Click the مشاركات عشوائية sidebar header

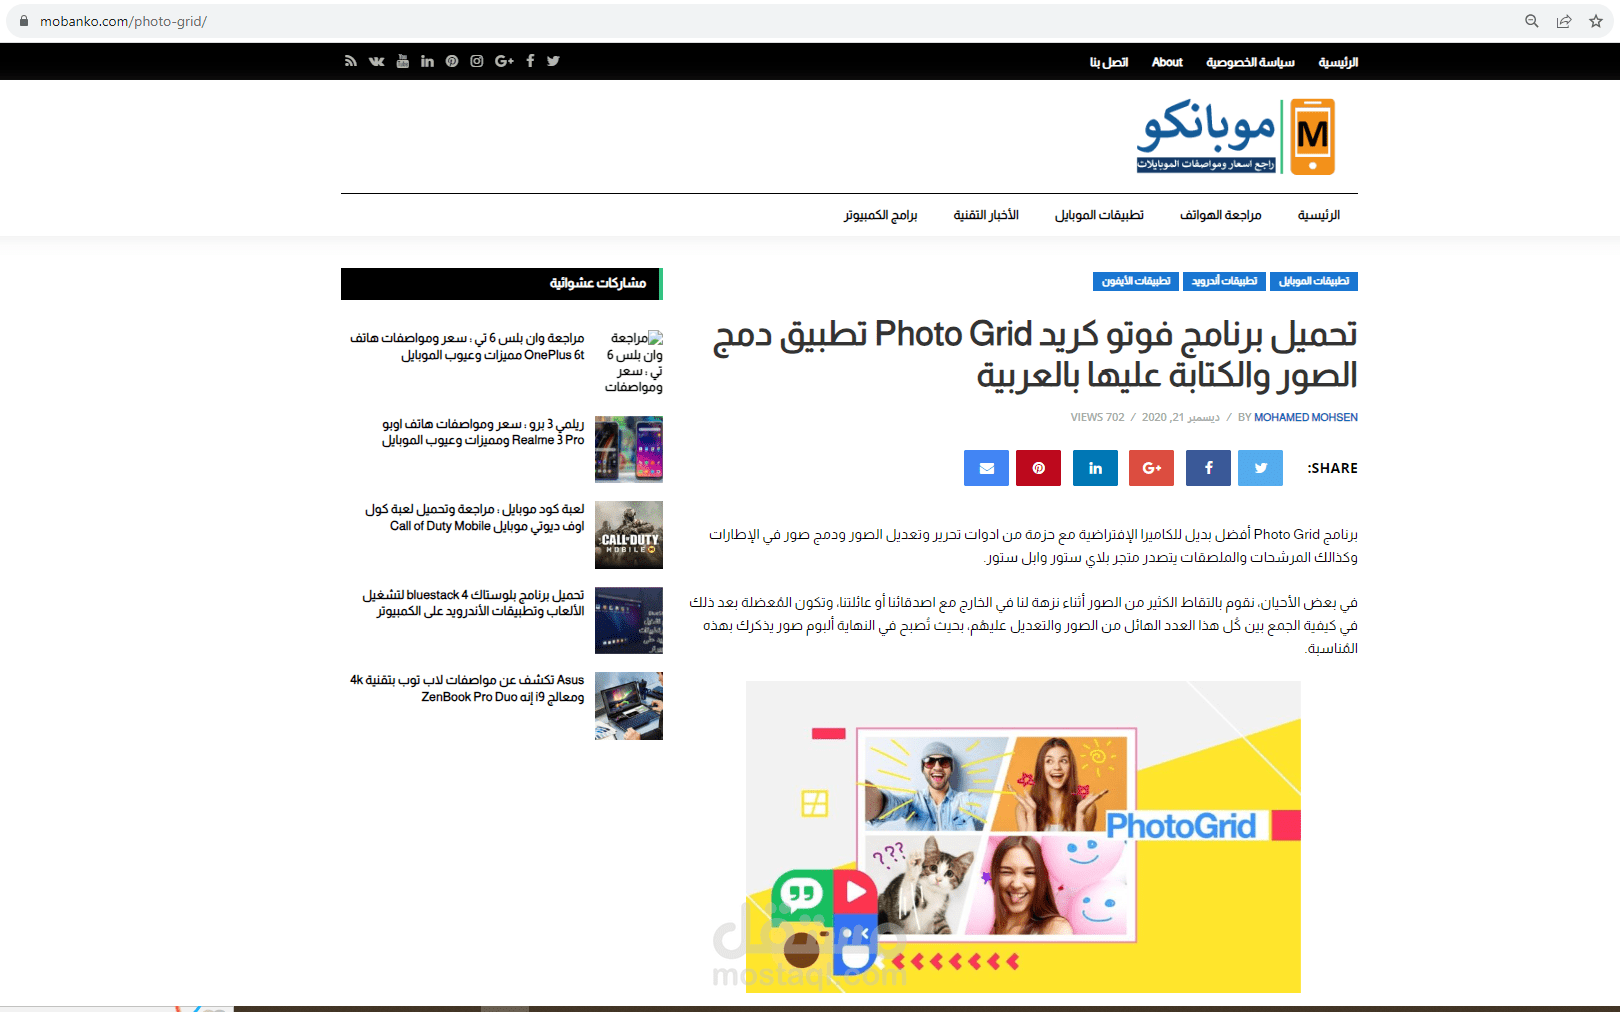[502, 284]
